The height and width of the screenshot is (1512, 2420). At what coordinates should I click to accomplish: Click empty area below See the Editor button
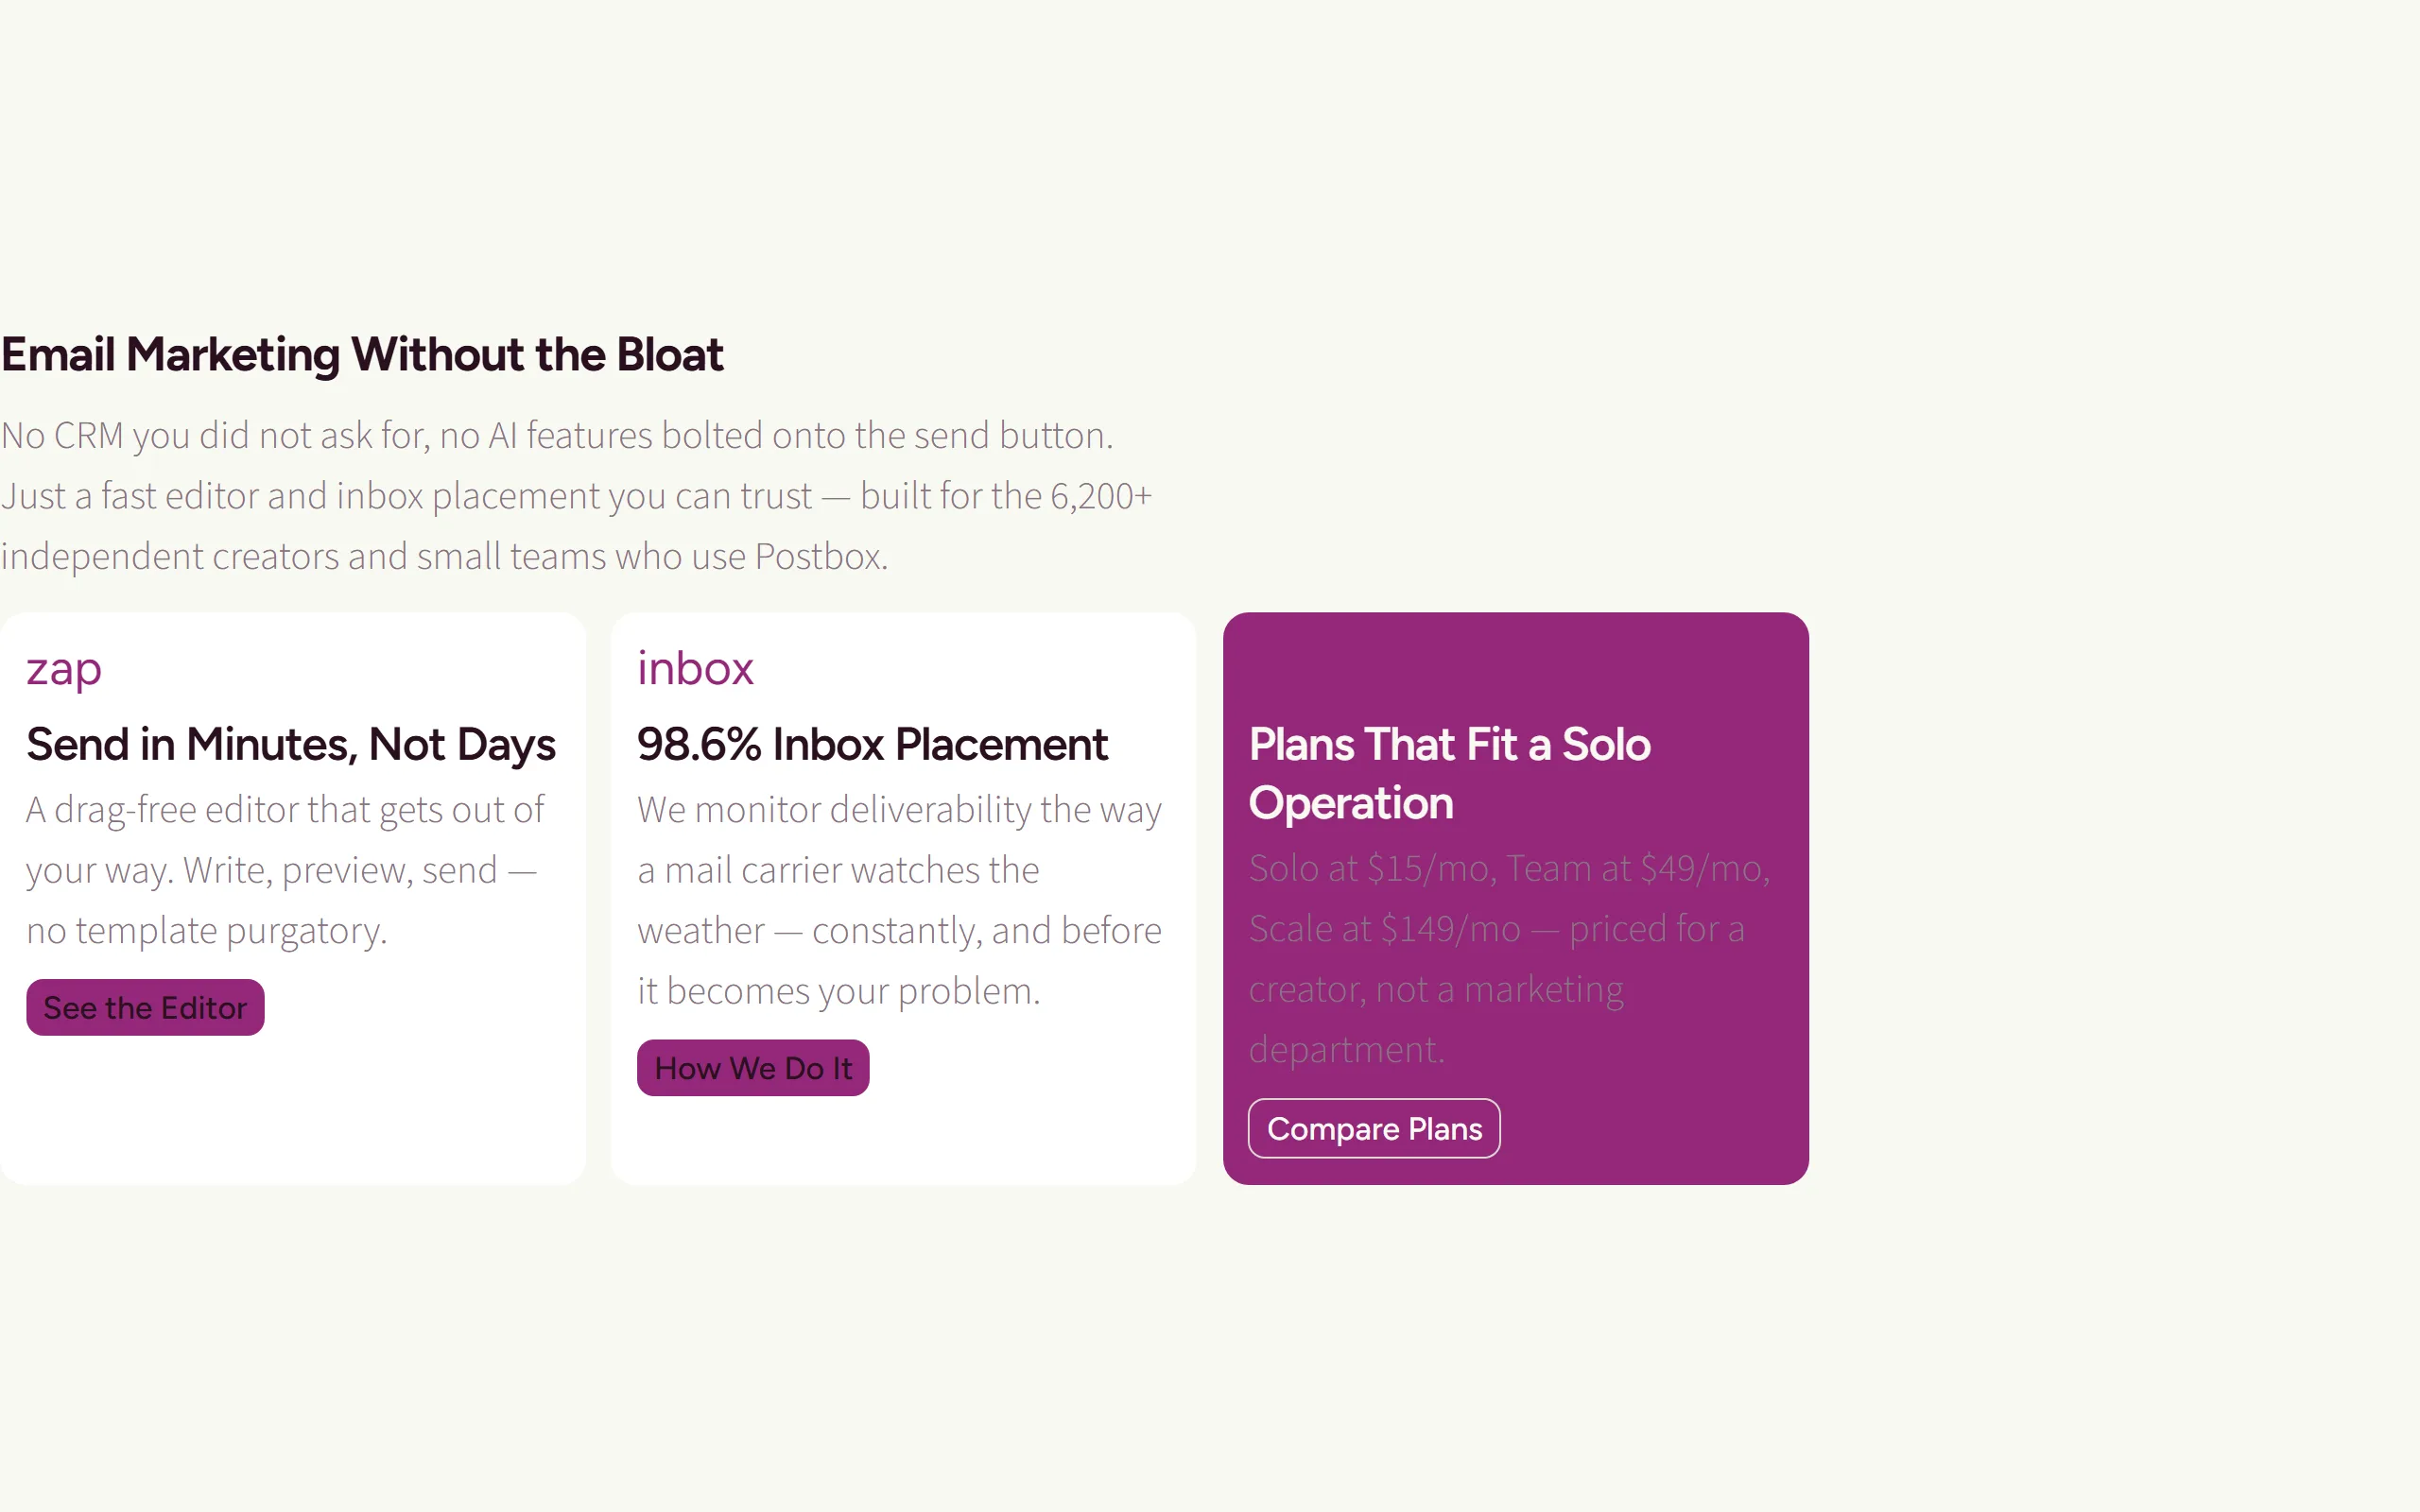coord(292,1110)
